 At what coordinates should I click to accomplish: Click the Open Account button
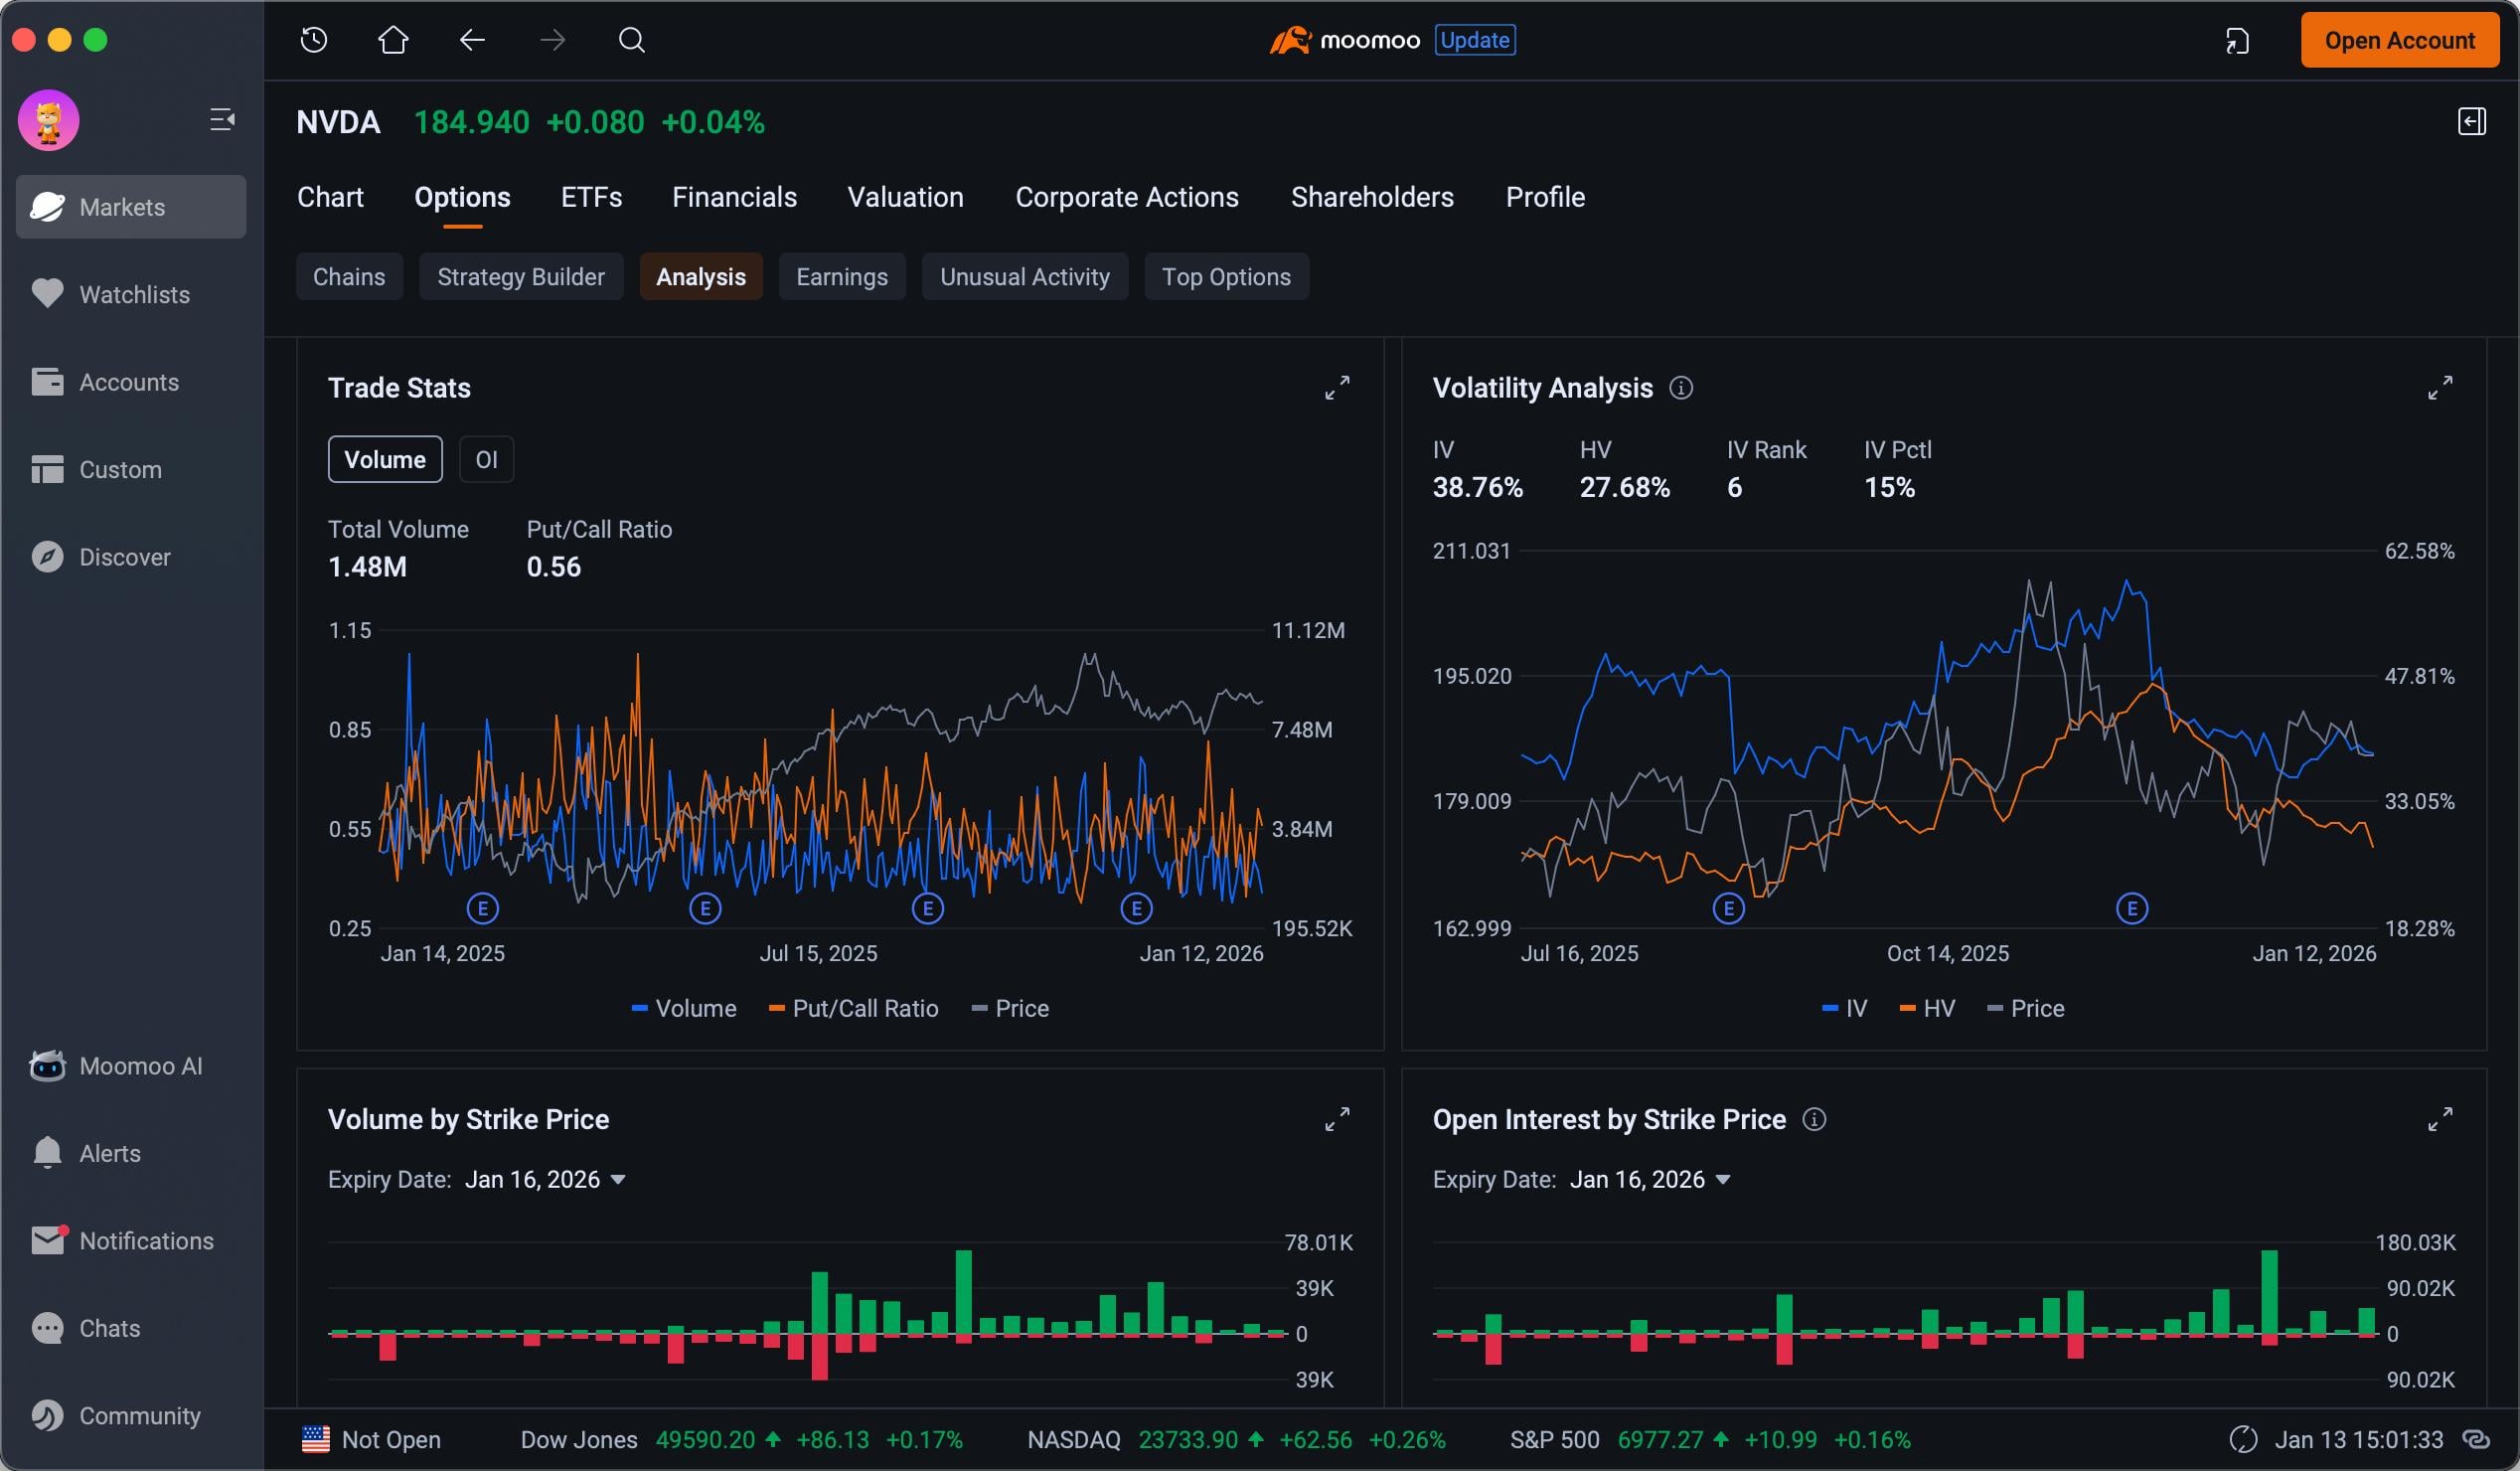[2399, 40]
